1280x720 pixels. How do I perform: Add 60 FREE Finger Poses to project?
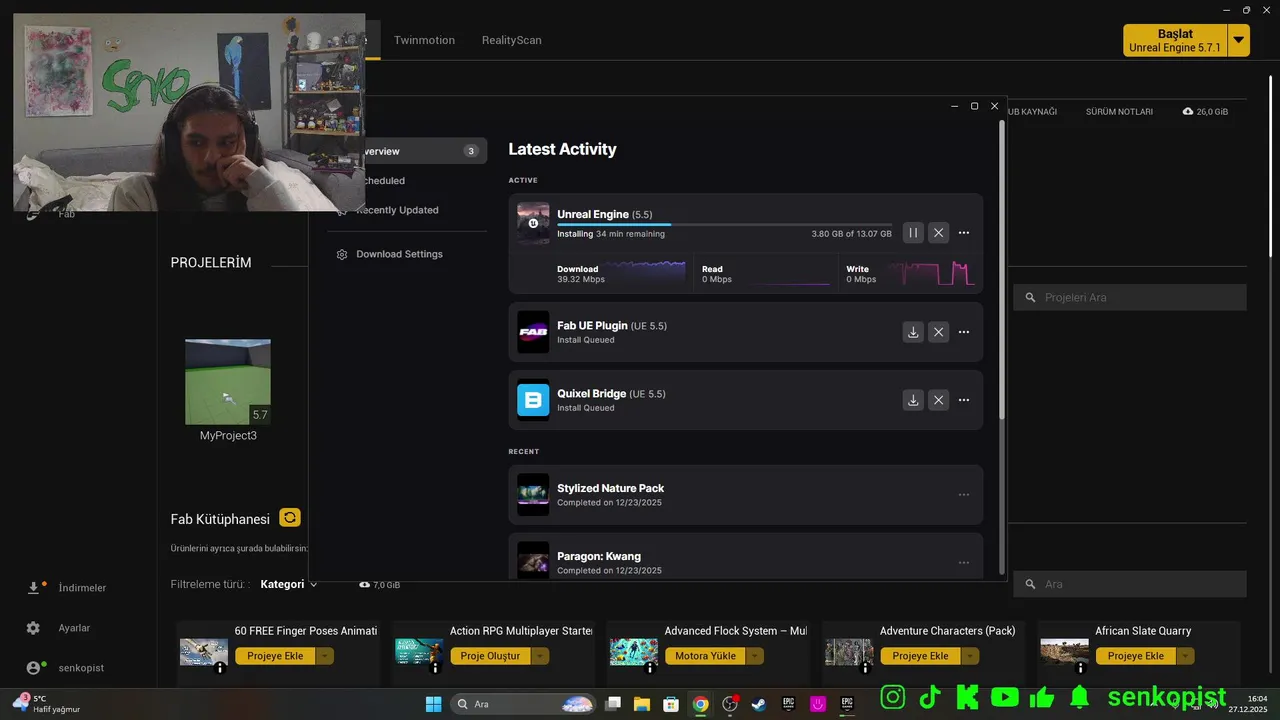click(x=275, y=656)
